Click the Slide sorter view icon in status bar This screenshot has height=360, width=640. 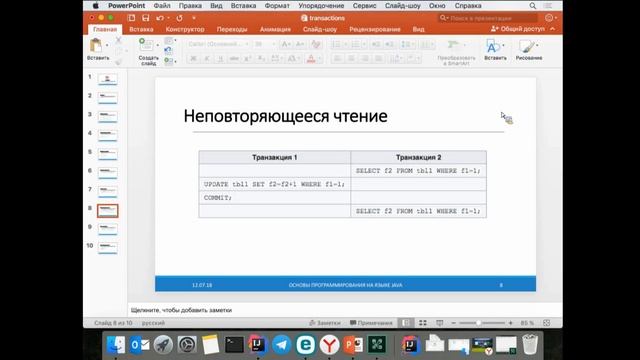pos(423,323)
